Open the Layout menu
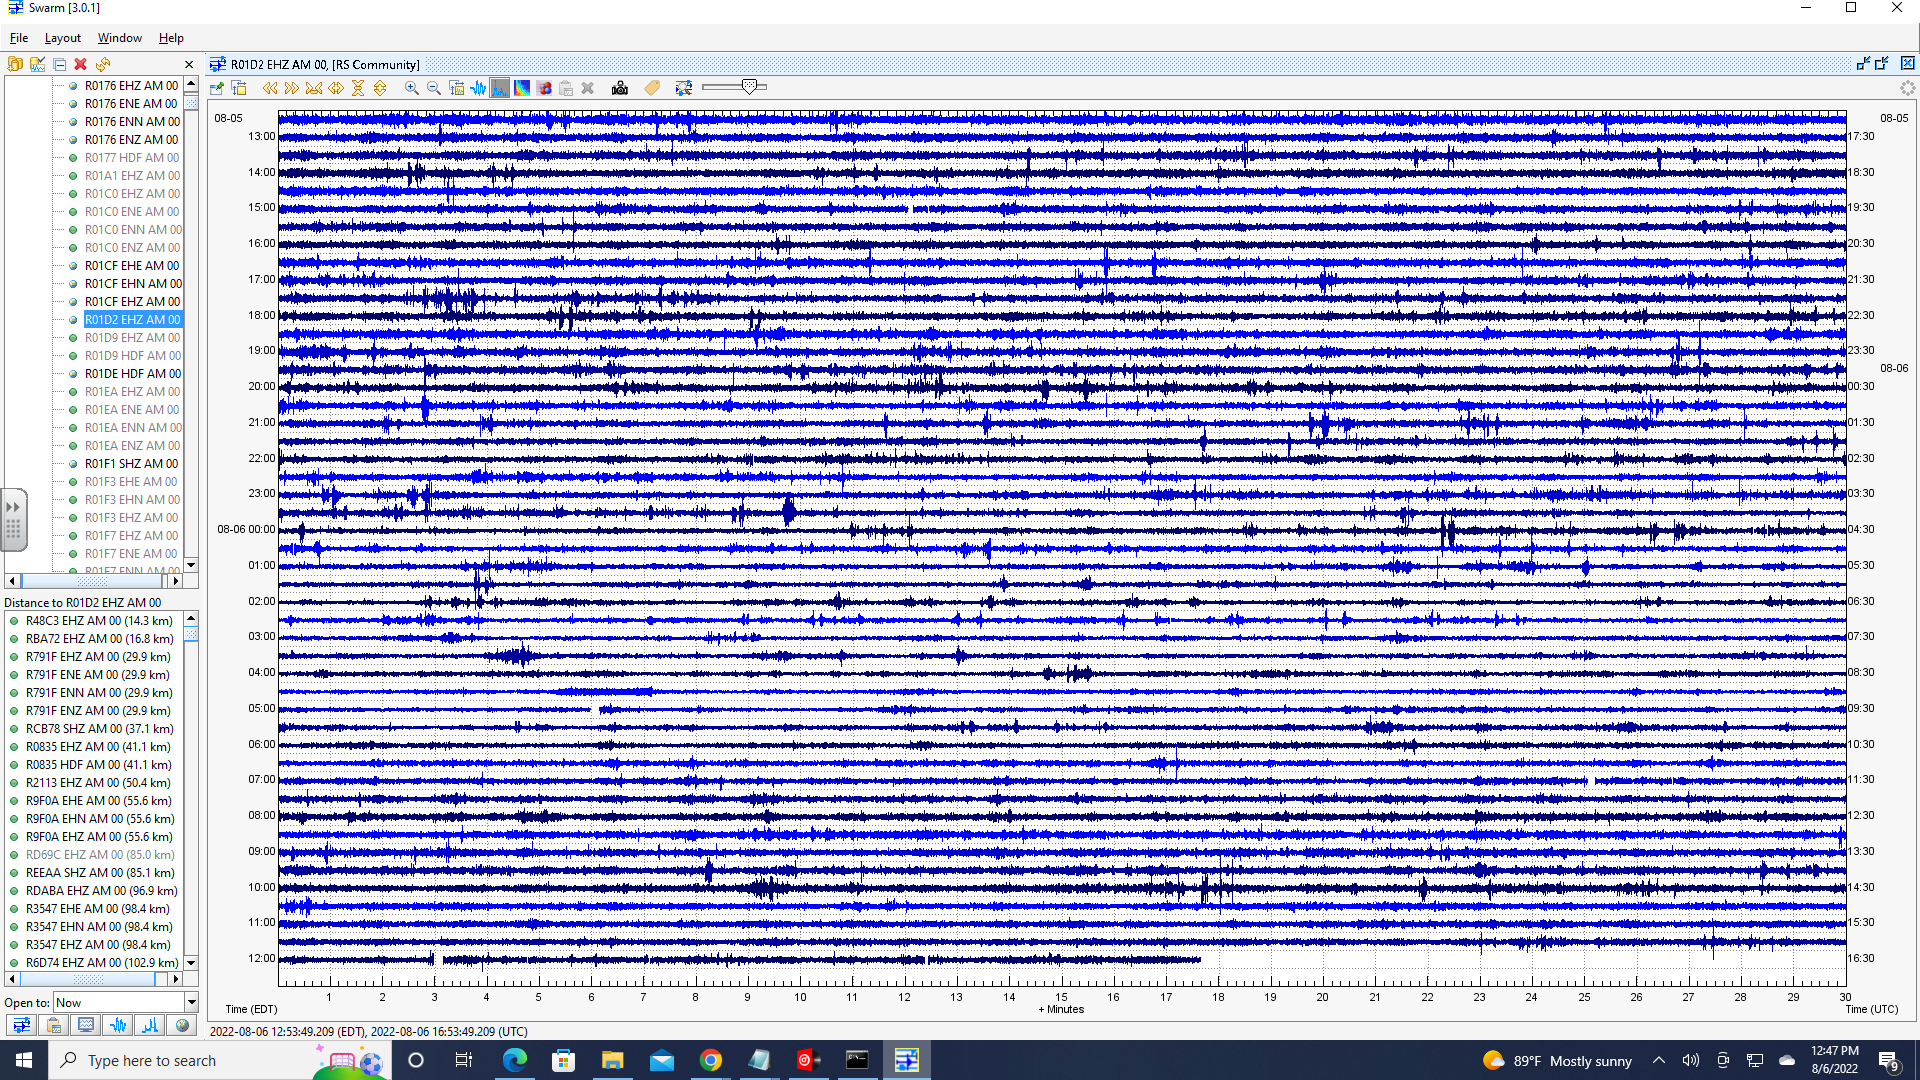1920x1080 pixels. [62, 38]
